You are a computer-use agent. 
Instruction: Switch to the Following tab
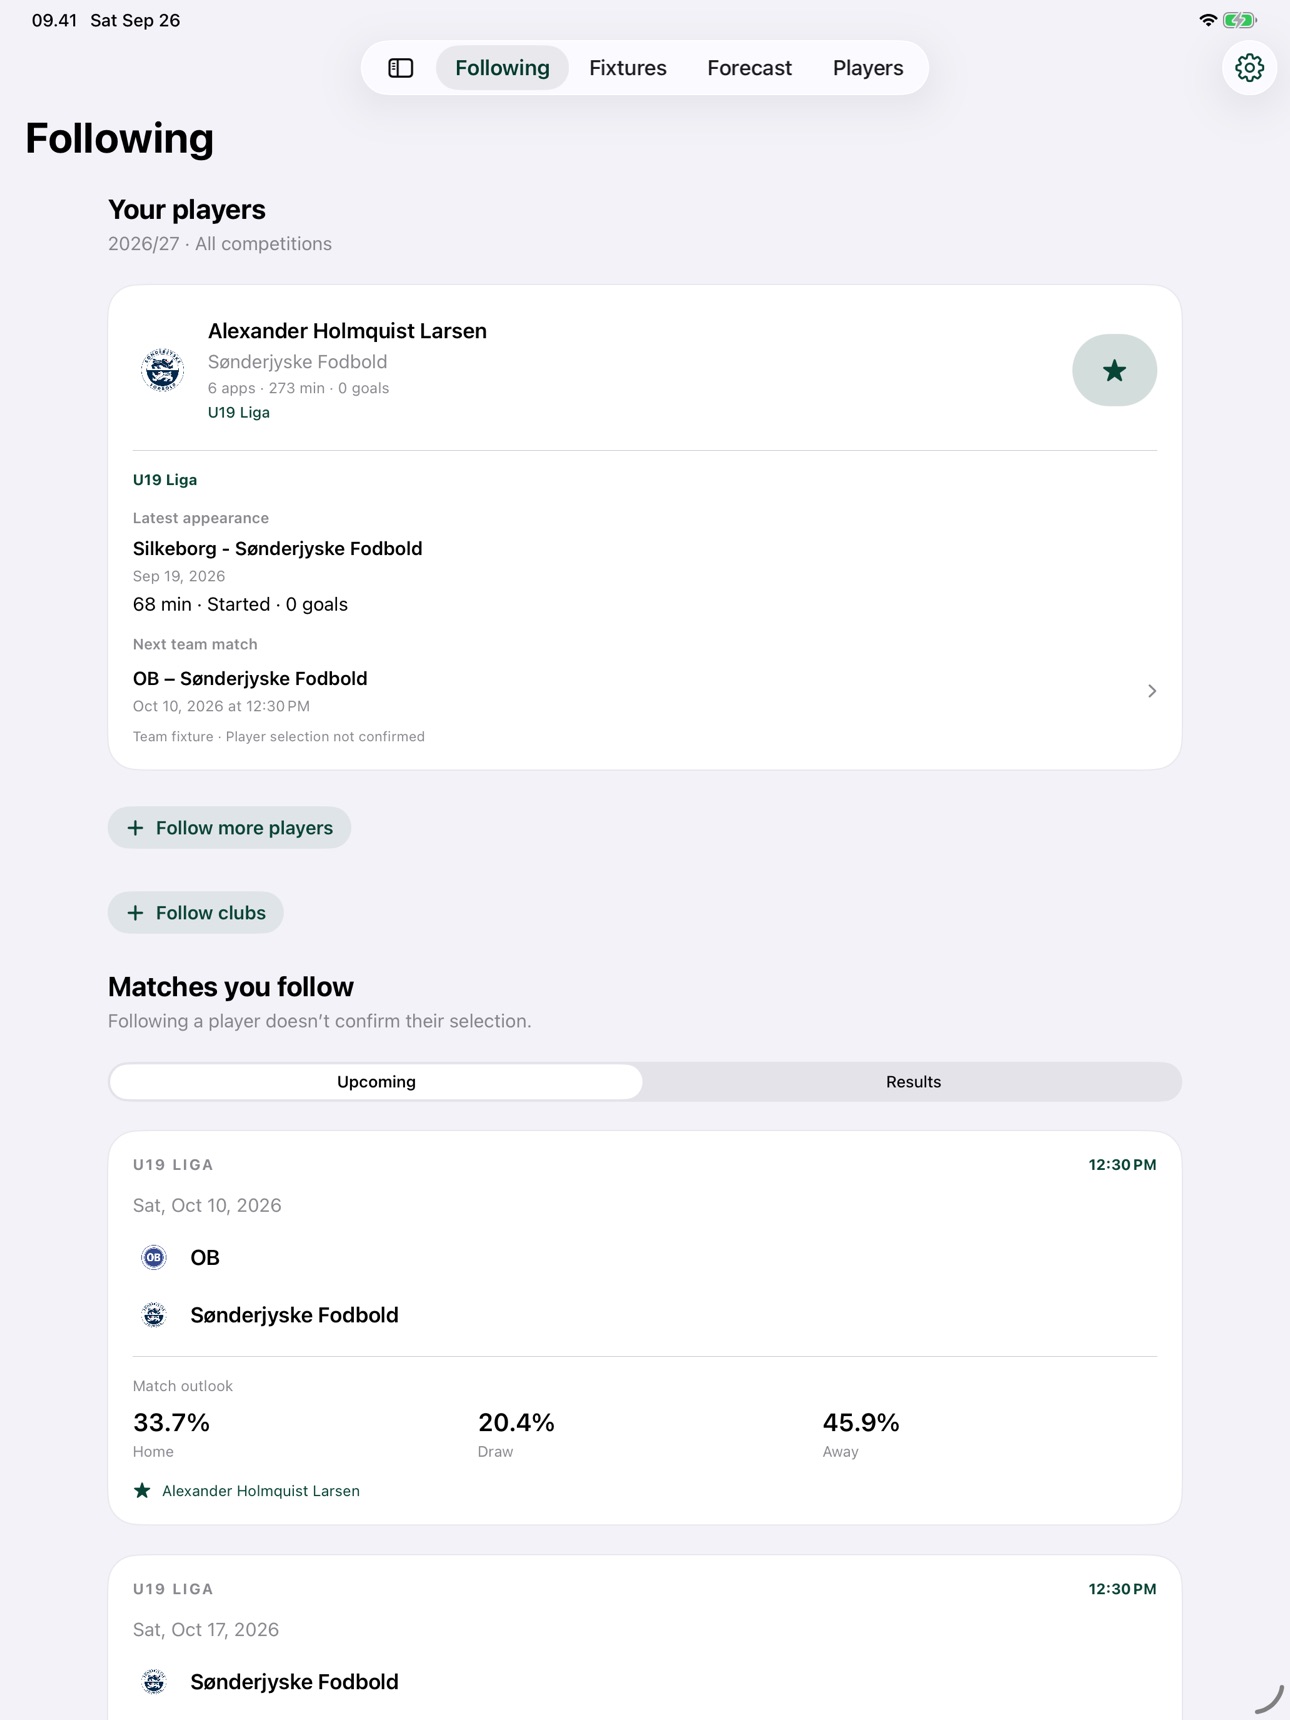[502, 68]
